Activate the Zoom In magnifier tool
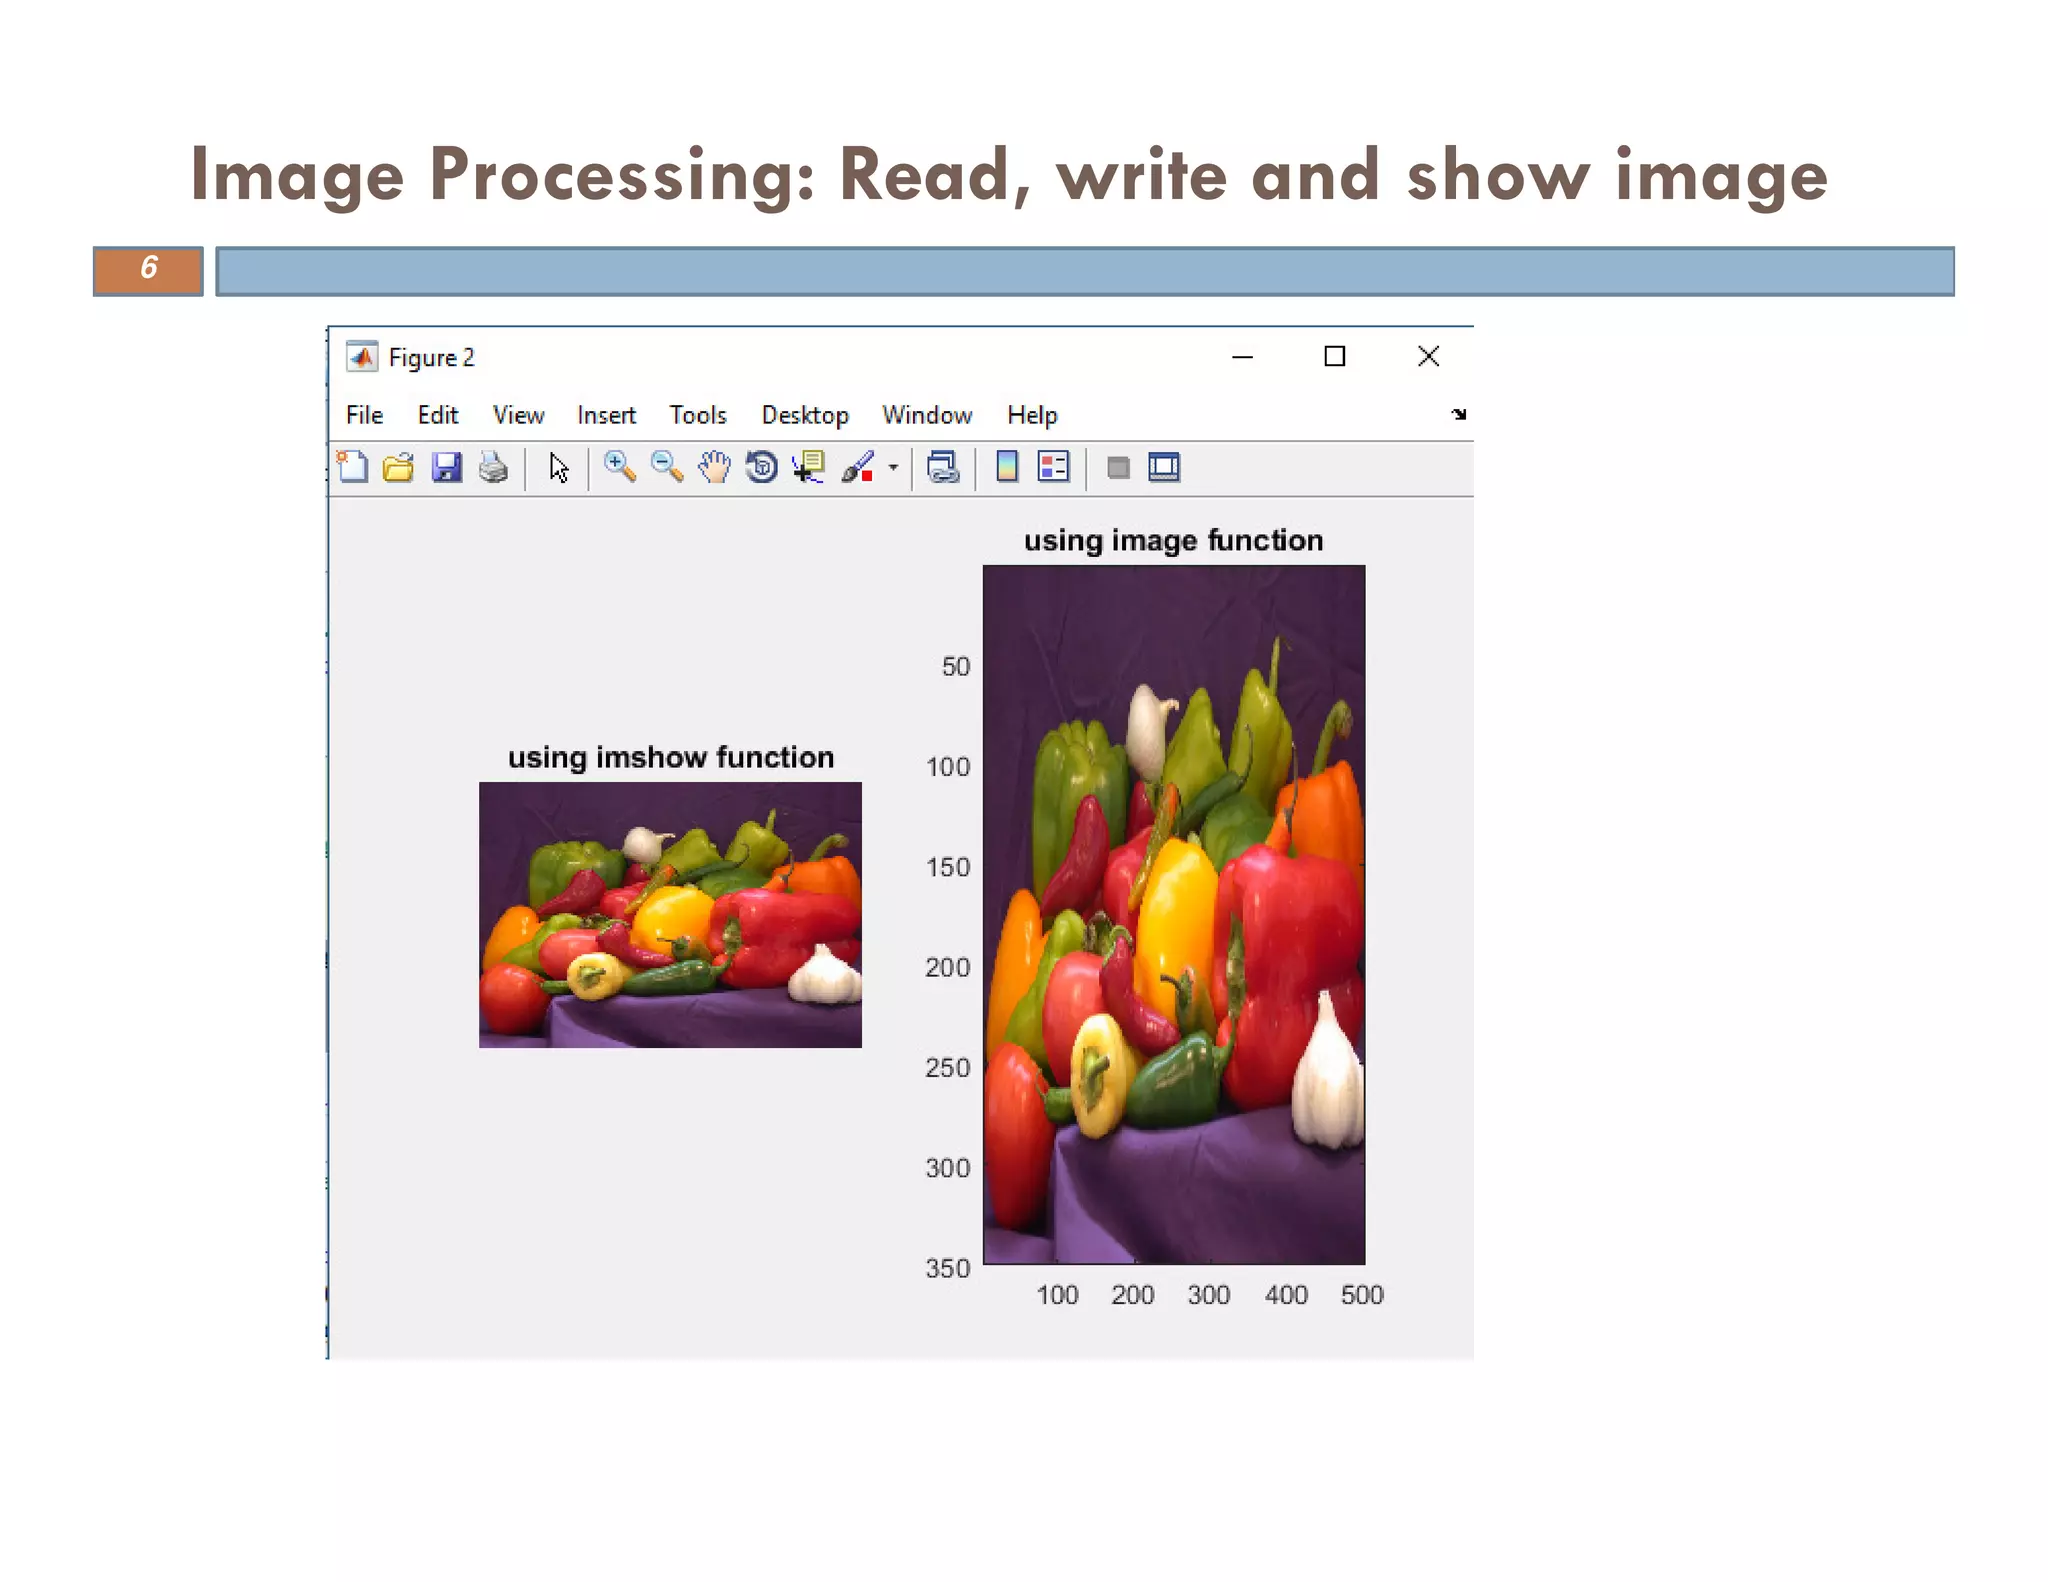2048x1582 pixels. tap(620, 467)
